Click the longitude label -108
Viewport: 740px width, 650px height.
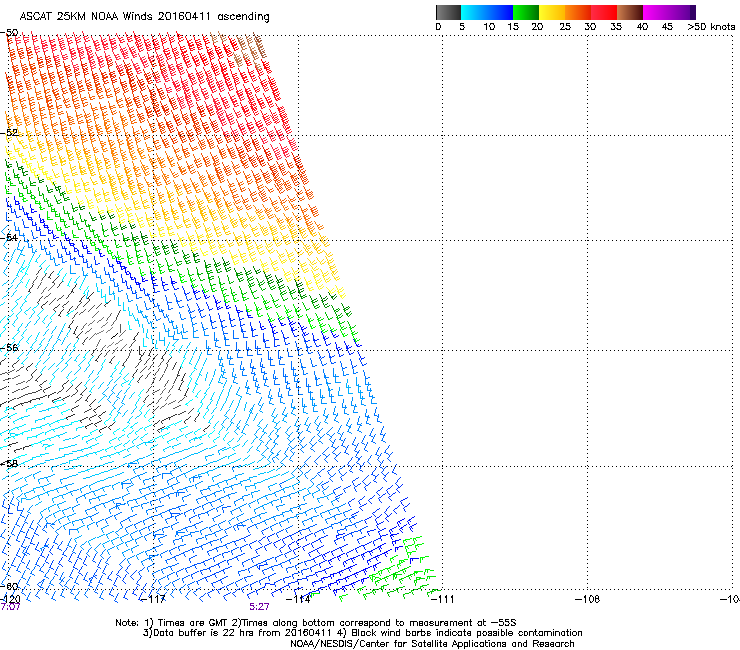coord(587,599)
